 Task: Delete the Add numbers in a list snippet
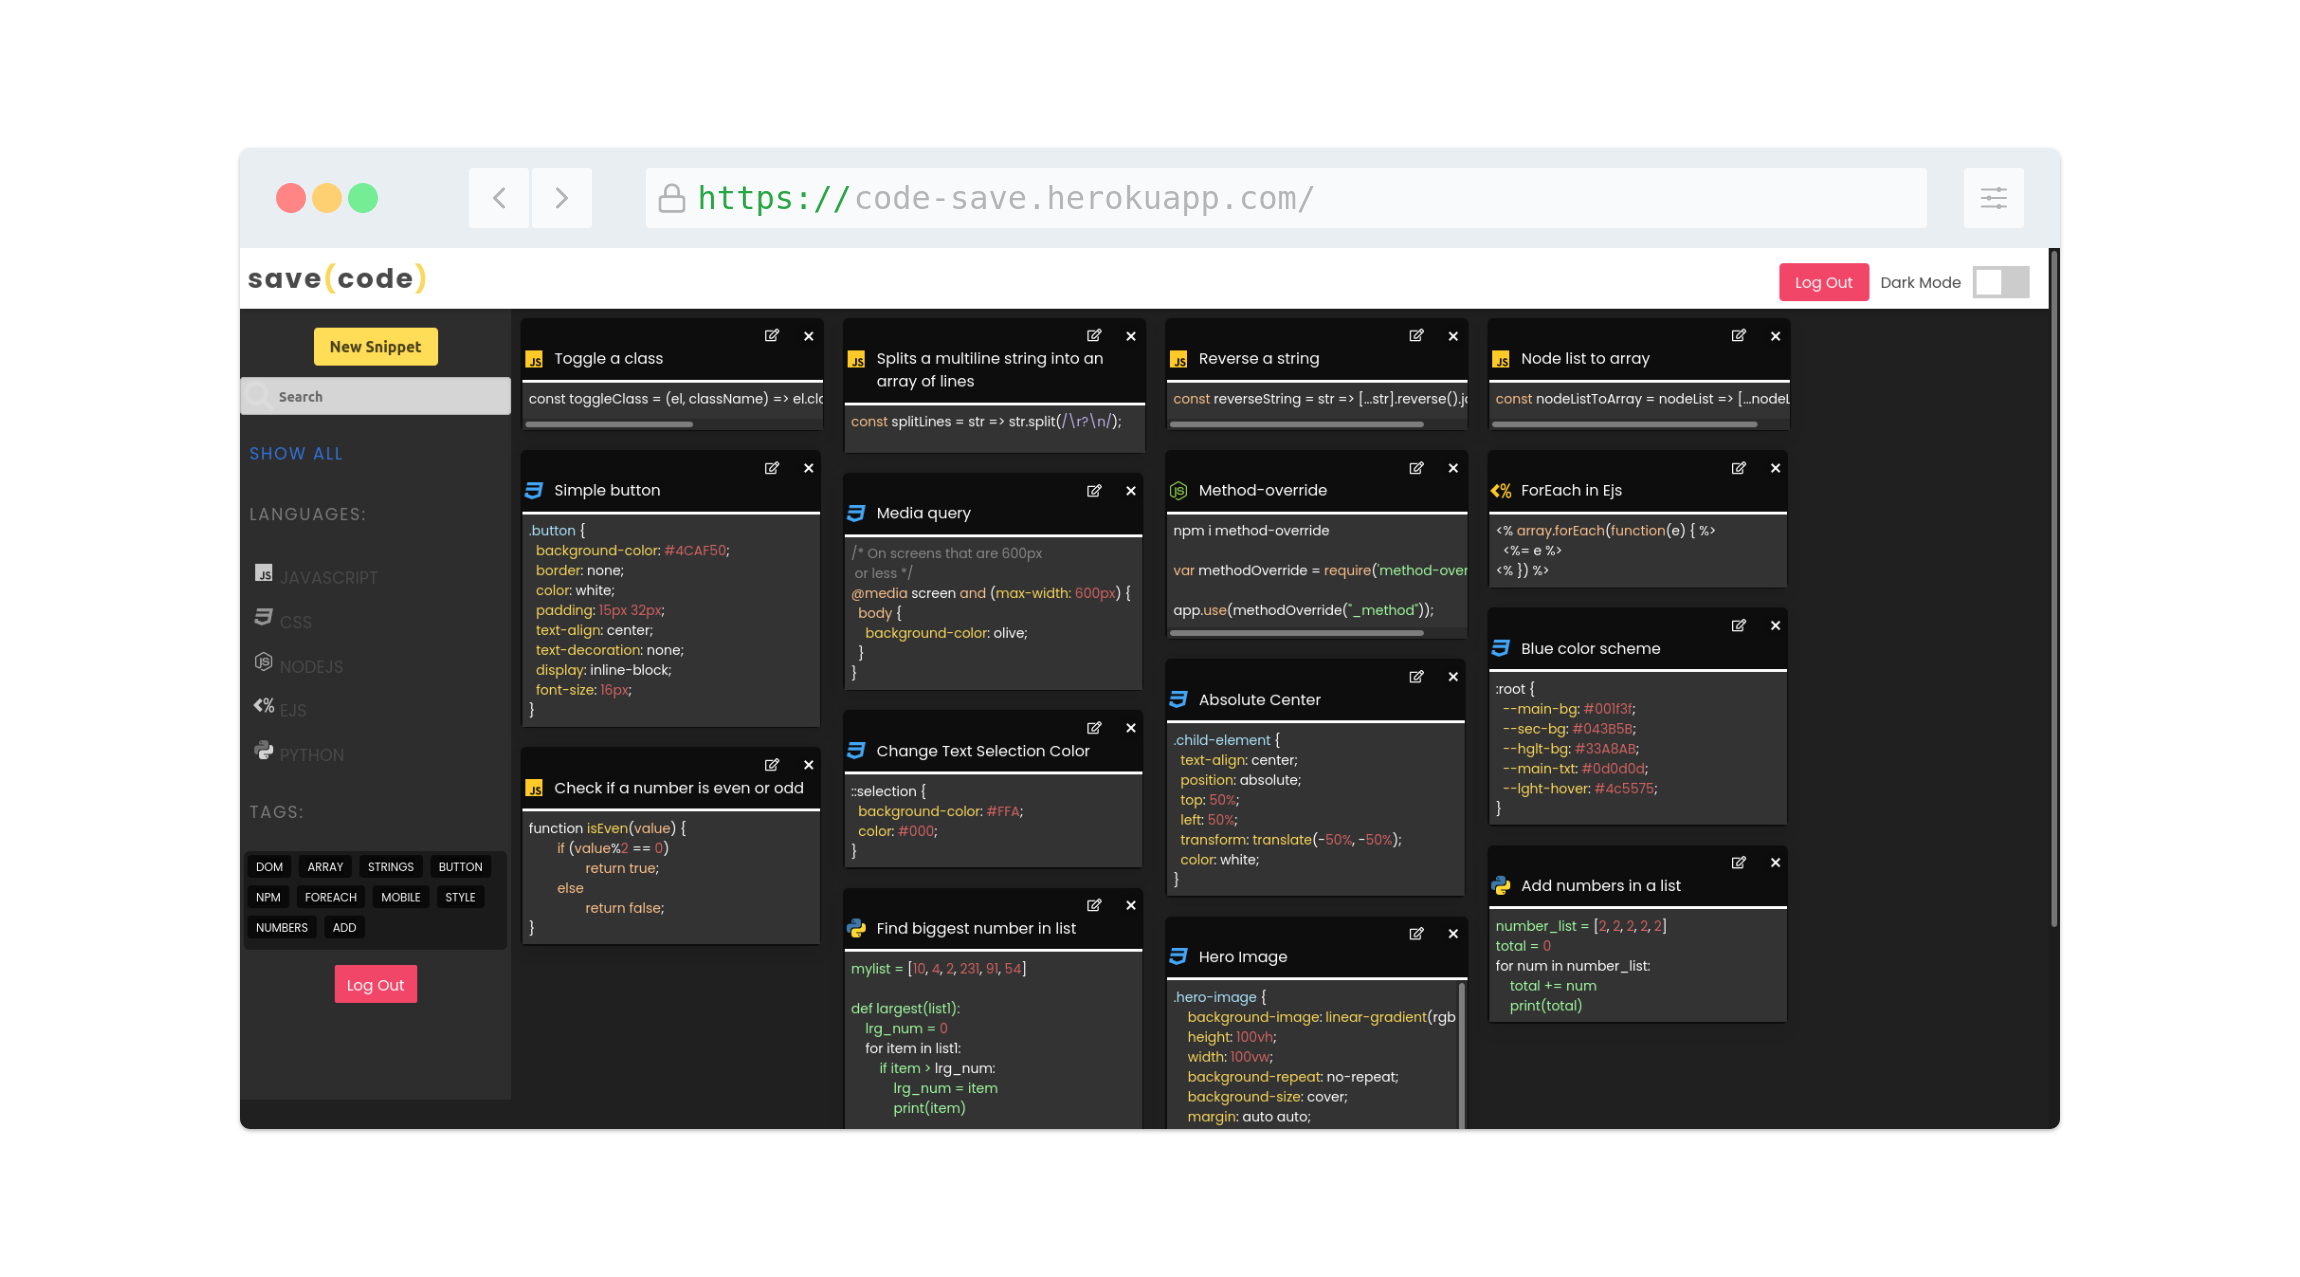tap(1776, 863)
